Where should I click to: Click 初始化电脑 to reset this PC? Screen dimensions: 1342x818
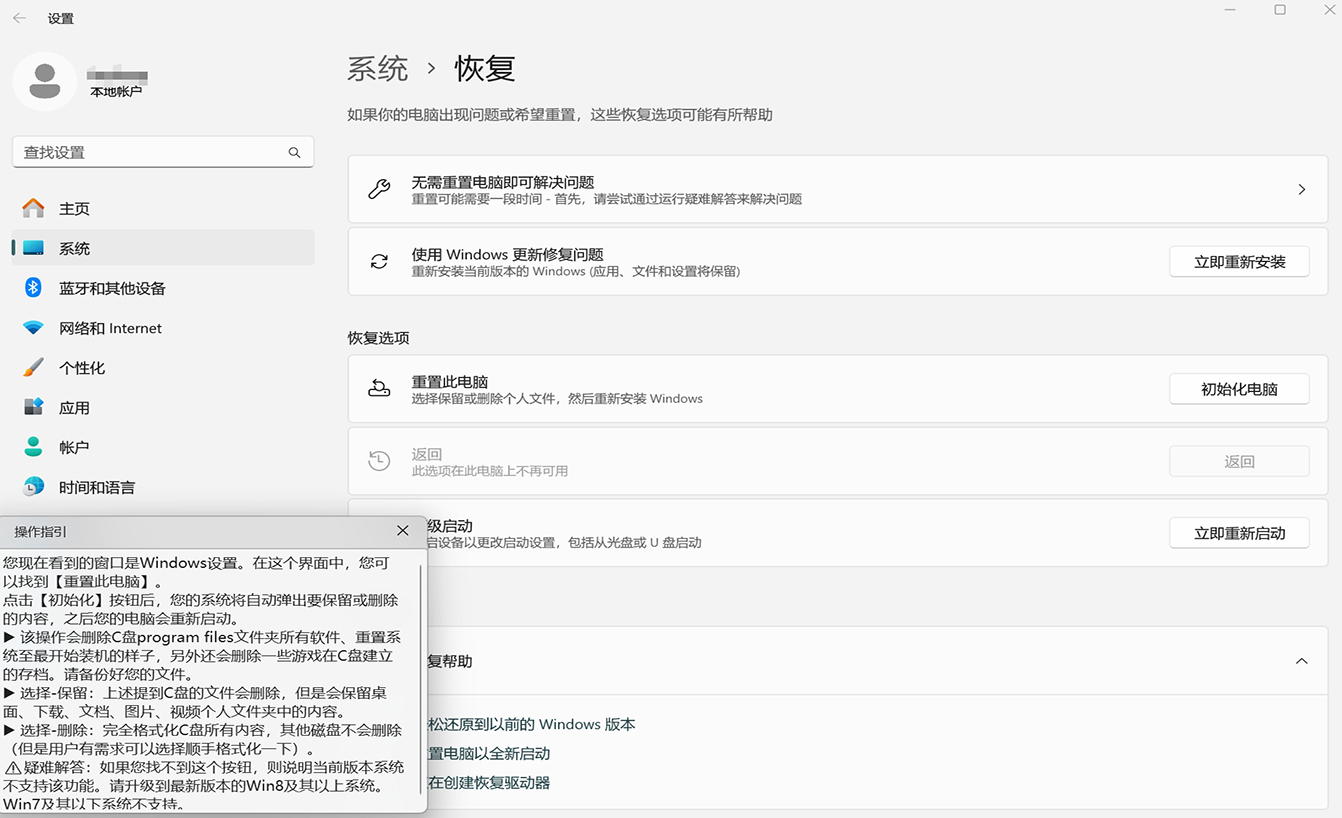1239,389
